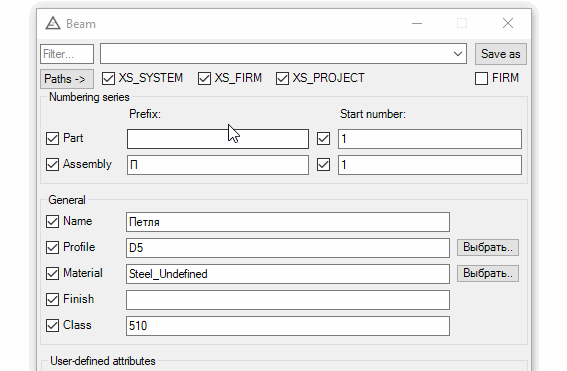Uncheck the Part numbering checkbox
Screen dimensions: 567x371
[x=52, y=138]
